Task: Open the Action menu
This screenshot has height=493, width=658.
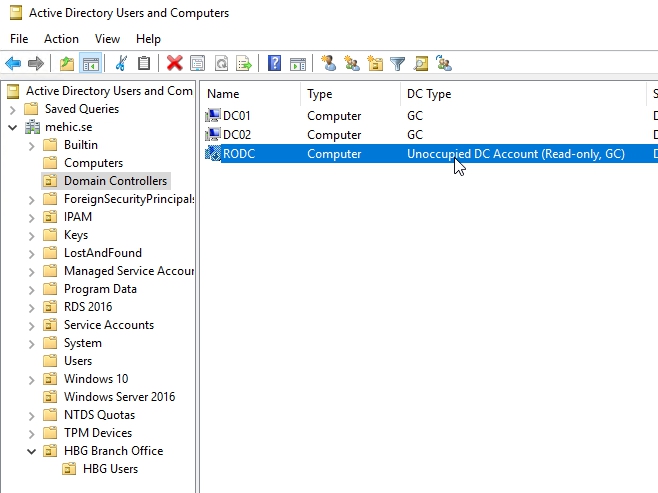Action: (61, 38)
